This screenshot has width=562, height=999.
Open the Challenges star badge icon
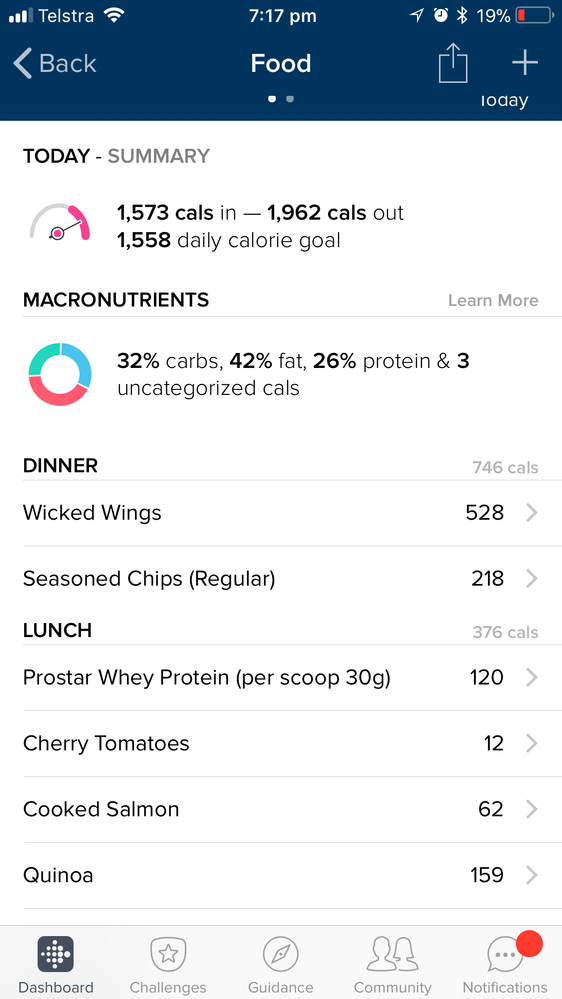click(168, 954)
